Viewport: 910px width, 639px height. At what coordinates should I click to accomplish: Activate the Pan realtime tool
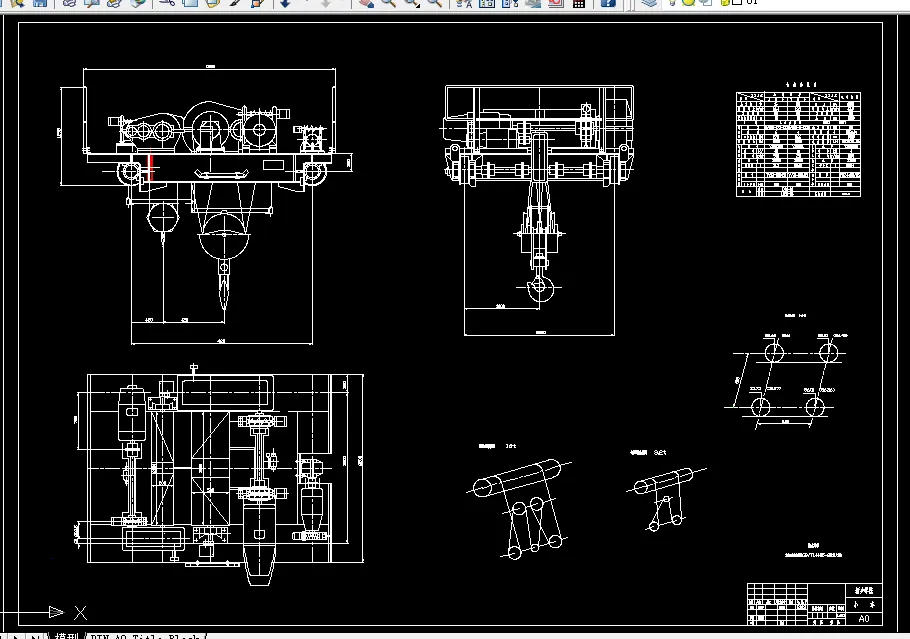[x=366, y=3]
